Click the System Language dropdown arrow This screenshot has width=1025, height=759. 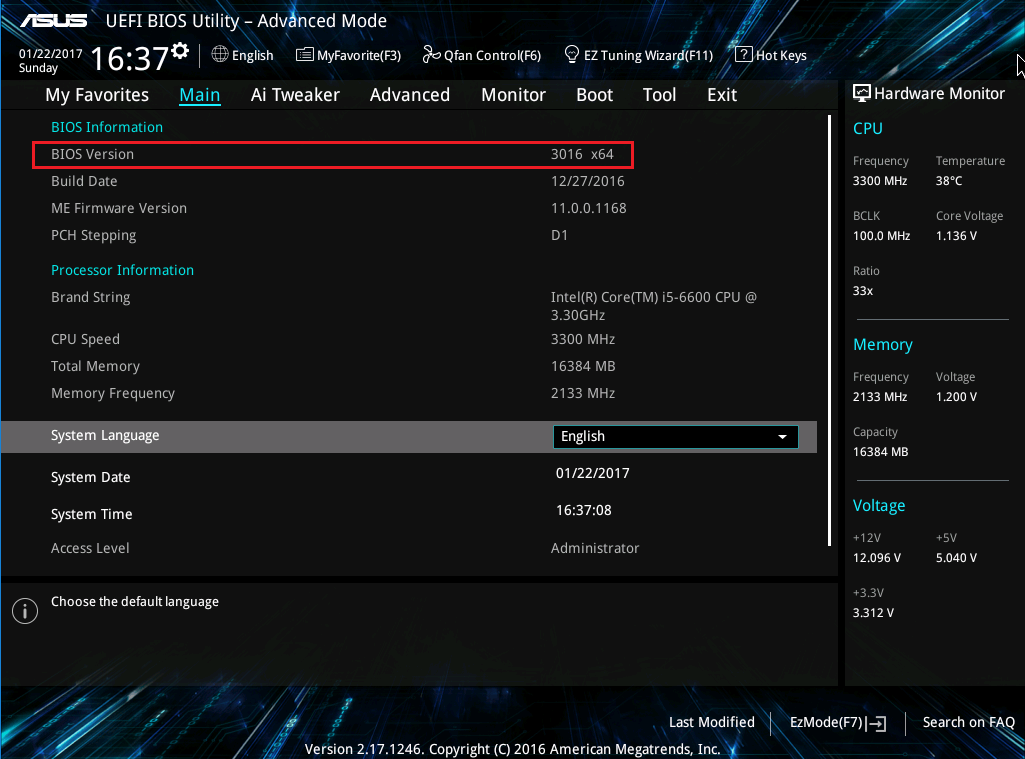(782, 437)
